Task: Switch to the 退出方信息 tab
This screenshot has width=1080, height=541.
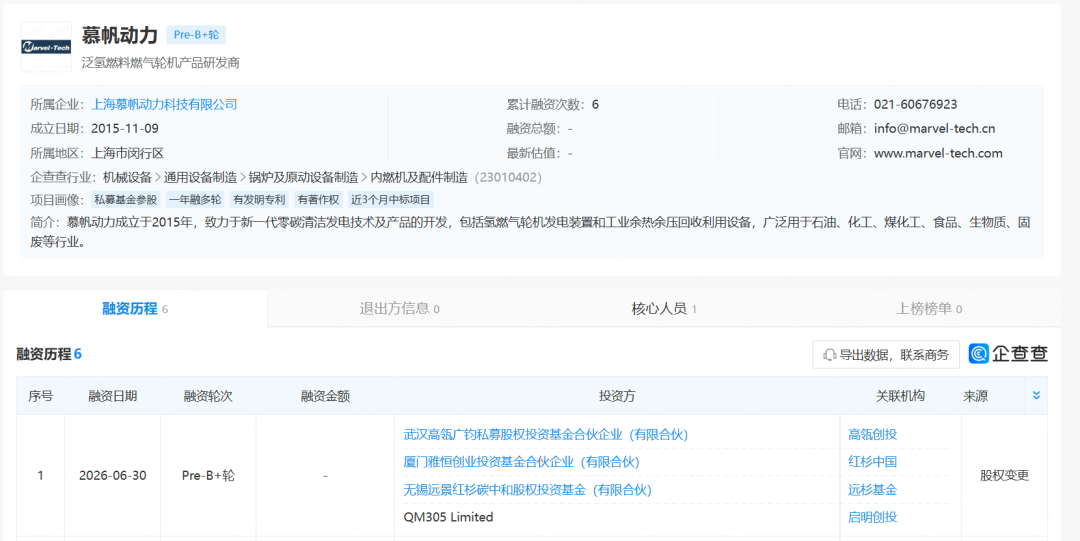Action: coord(399,309)
